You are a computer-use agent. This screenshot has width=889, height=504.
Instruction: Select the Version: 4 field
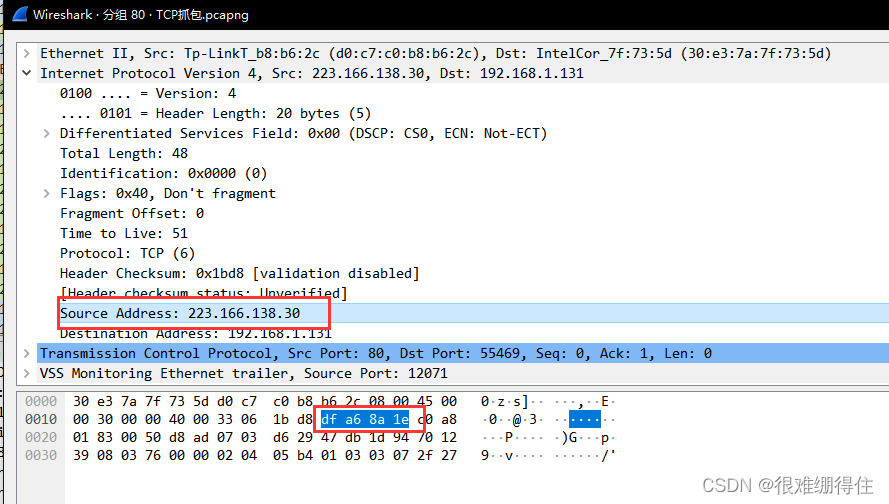tap(148, 93)
